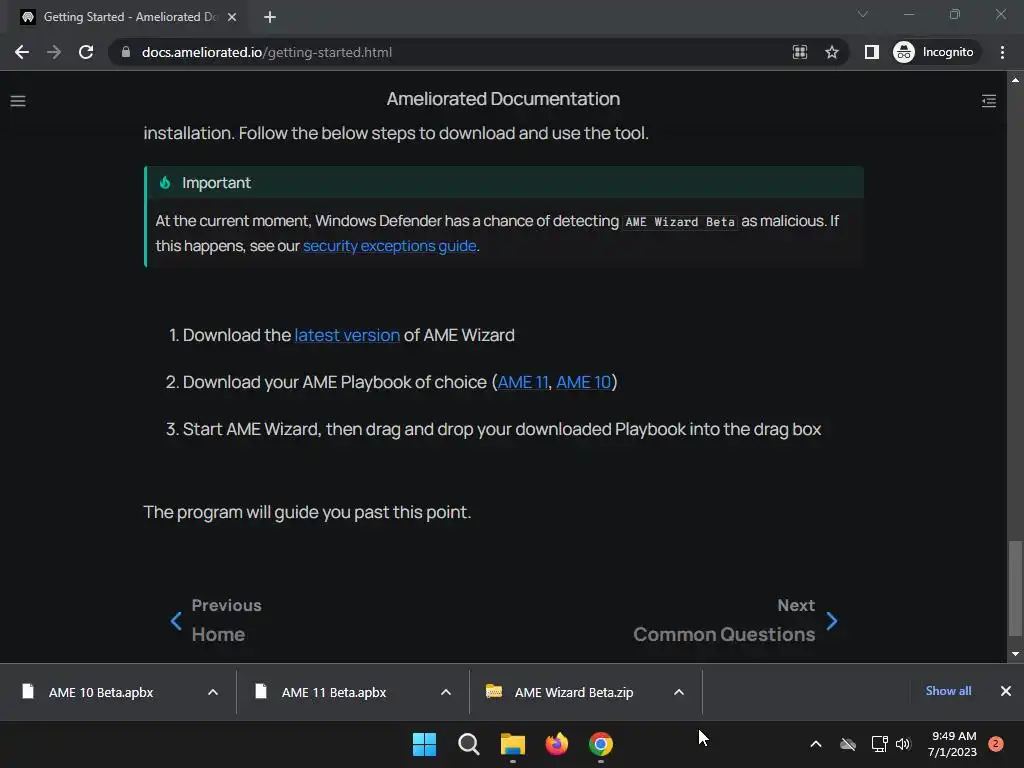The width and height of the screenshot is (1024, 768).
Task: Click the text 'The program will guide you past this point.'
Action: (307, 512)
